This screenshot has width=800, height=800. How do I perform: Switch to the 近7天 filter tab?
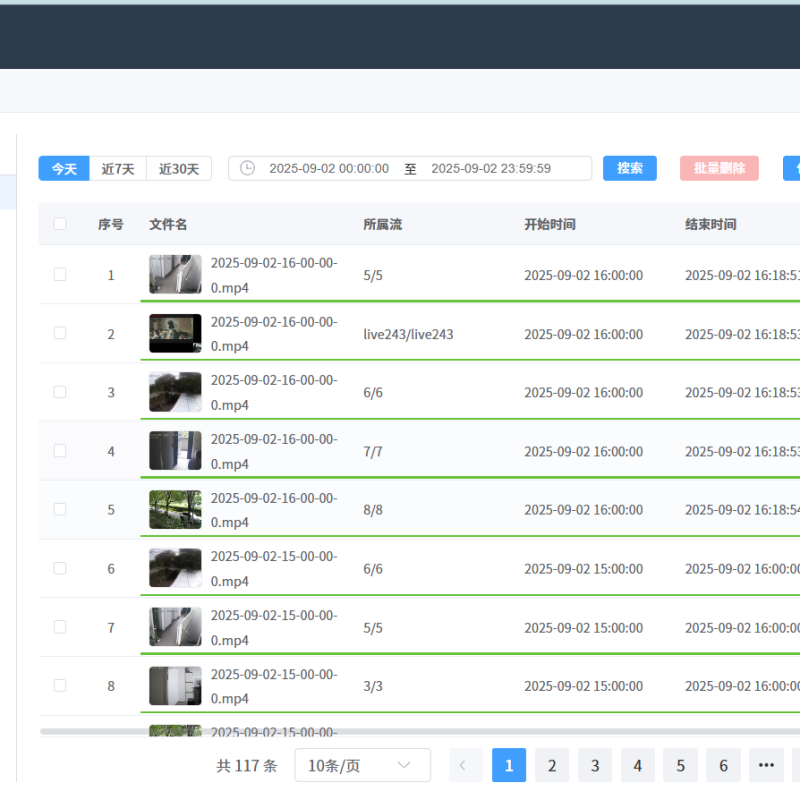118,168
